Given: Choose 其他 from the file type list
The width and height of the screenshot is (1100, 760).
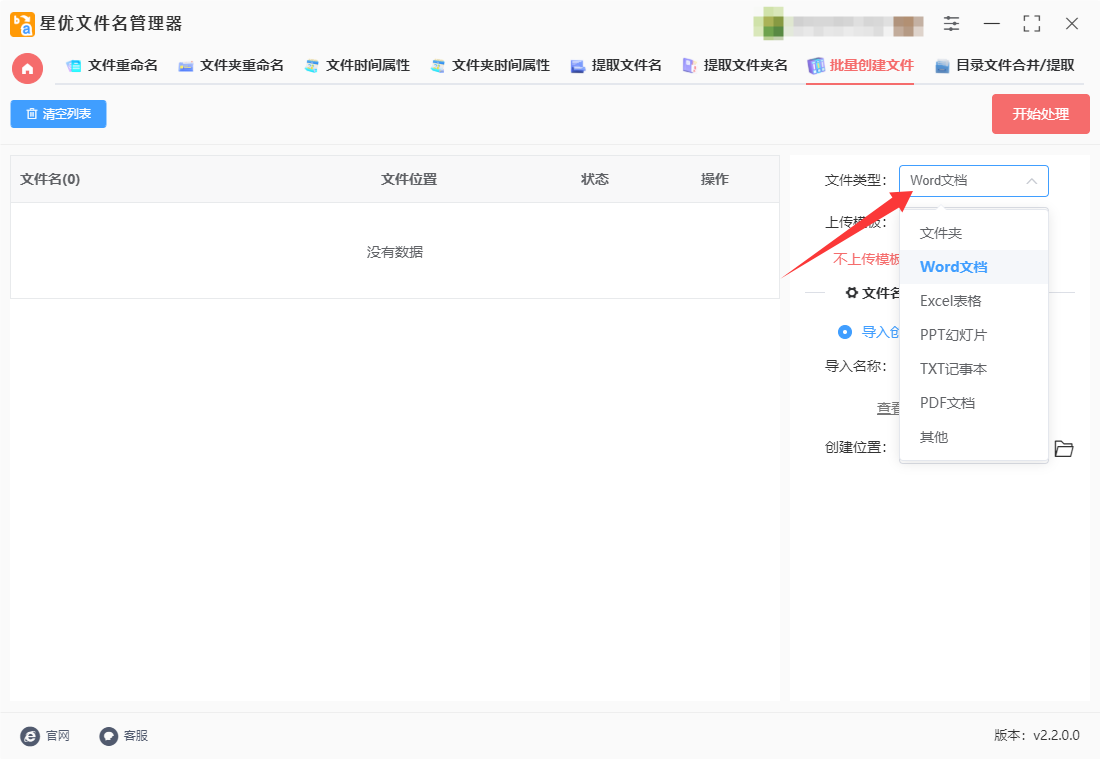Looking at the screenshot, I should click(974, 437).
